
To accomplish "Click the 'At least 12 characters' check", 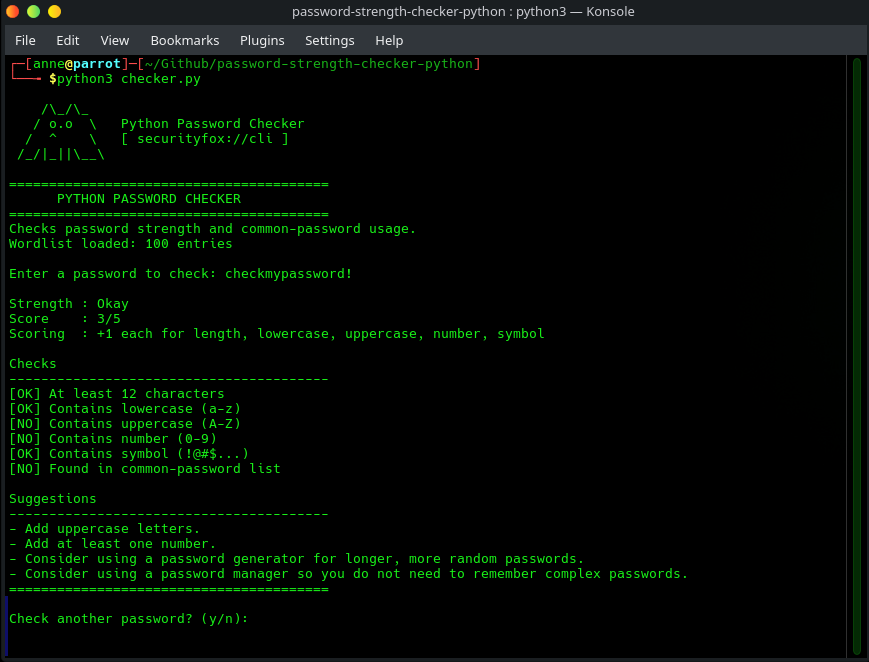I will tap(117, 394).
